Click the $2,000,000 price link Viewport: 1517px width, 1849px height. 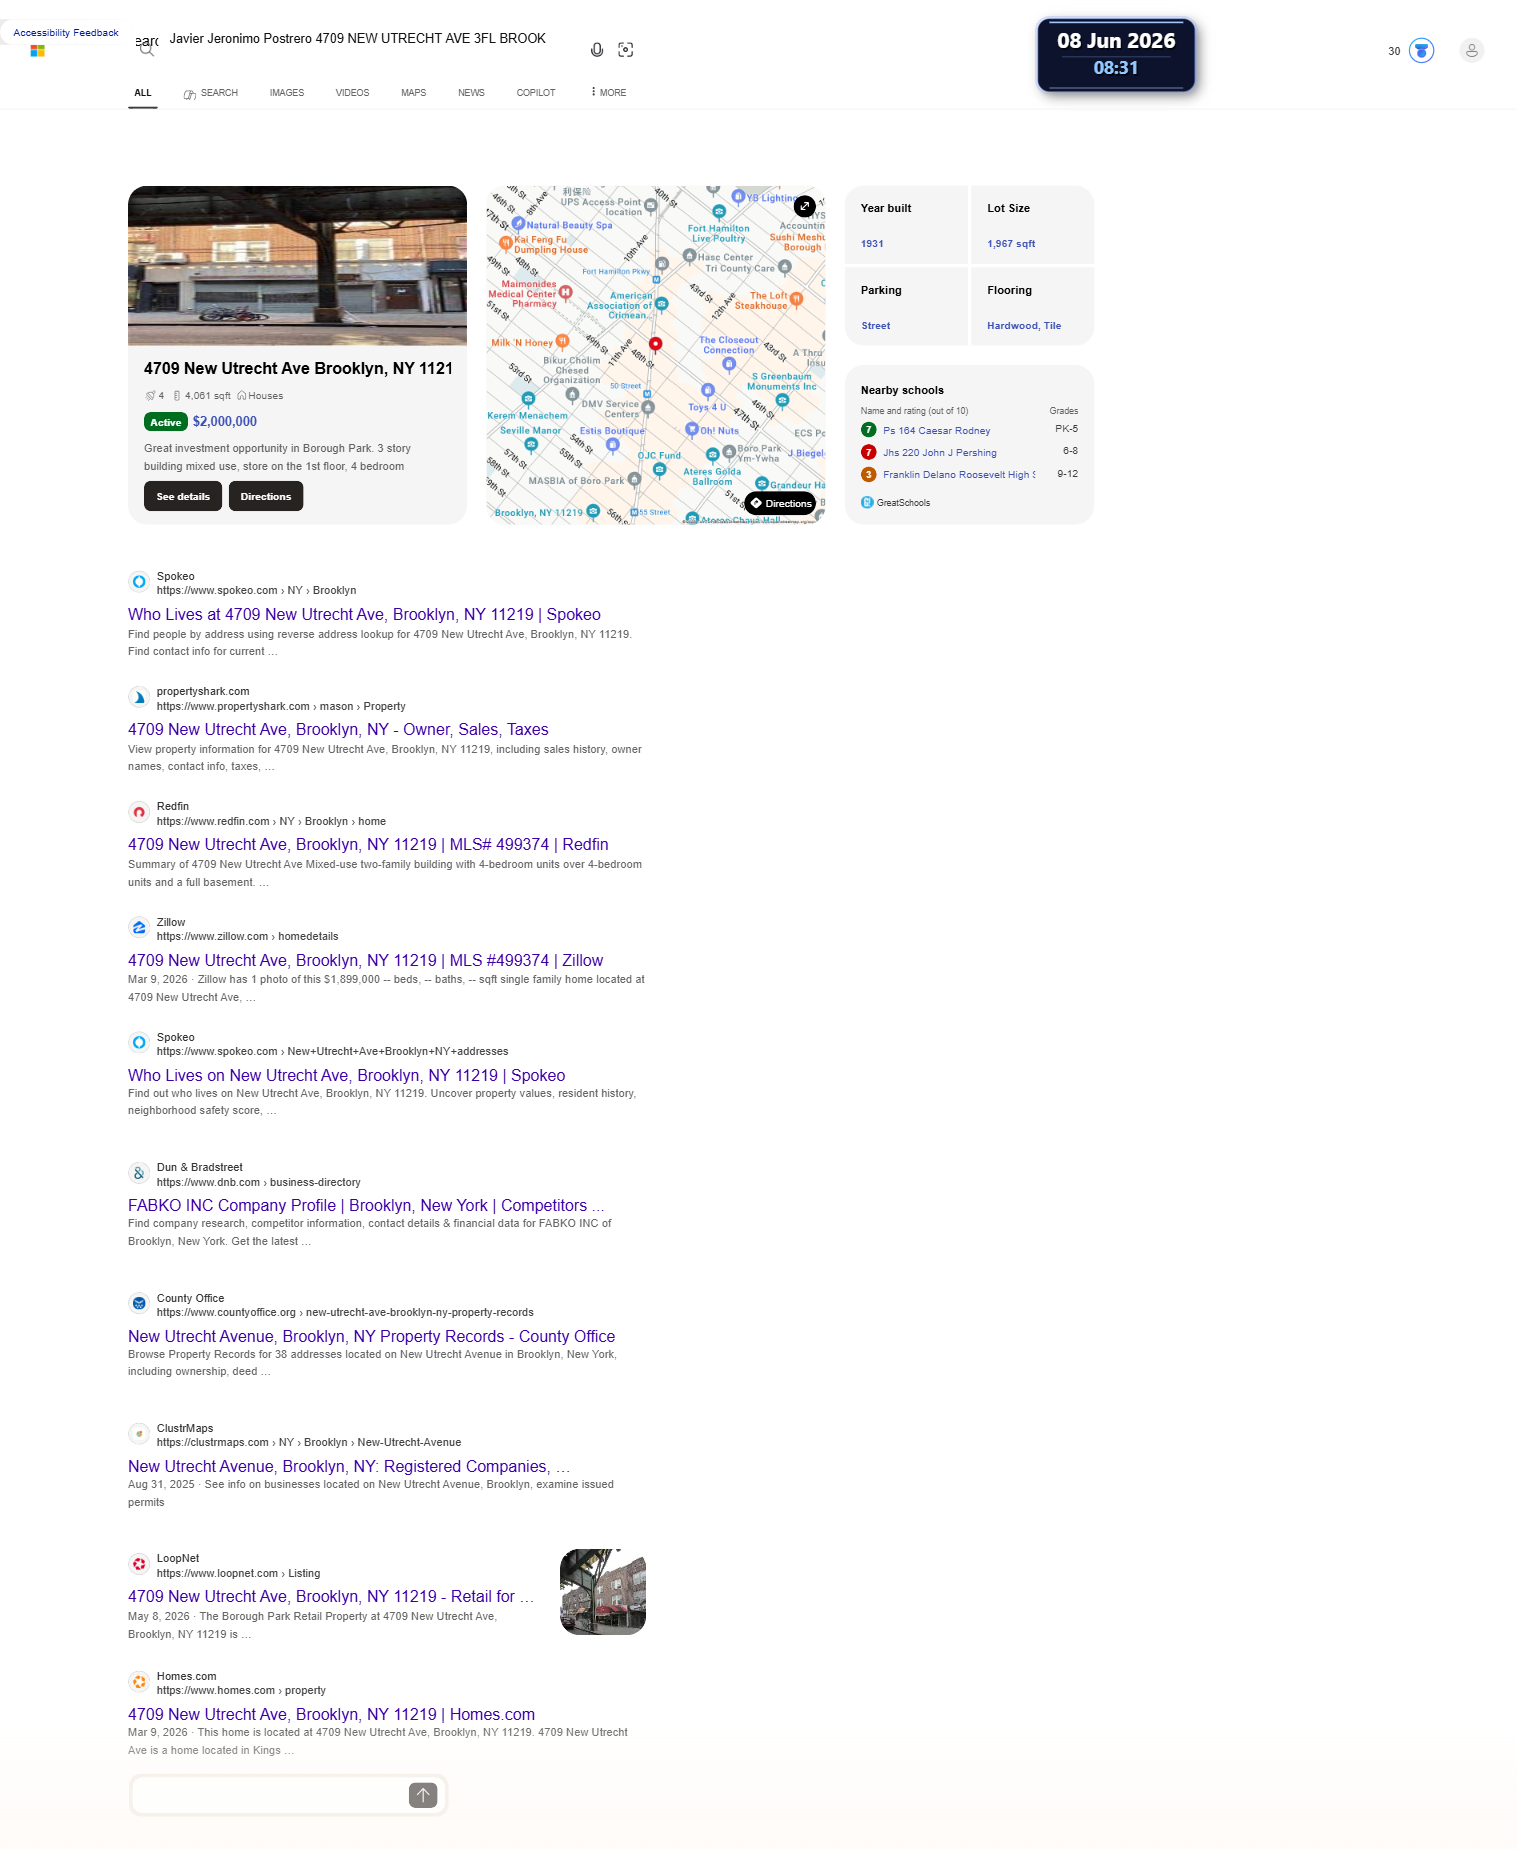225,422
